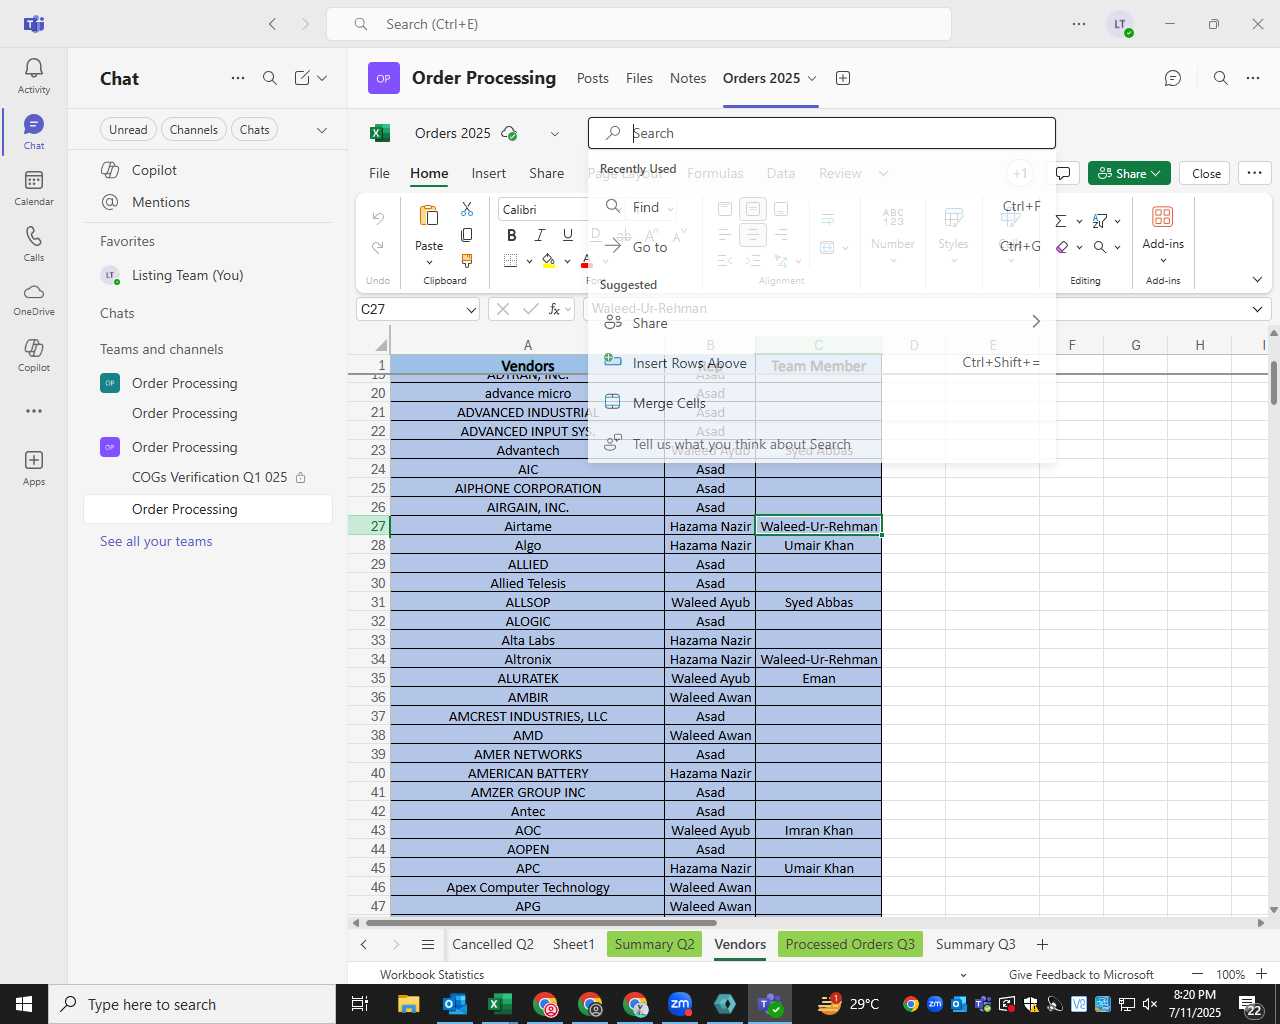The image size is (1280, 1024).
Task: Open File Explorer from the taskbar
Action: pos(408,1004)
